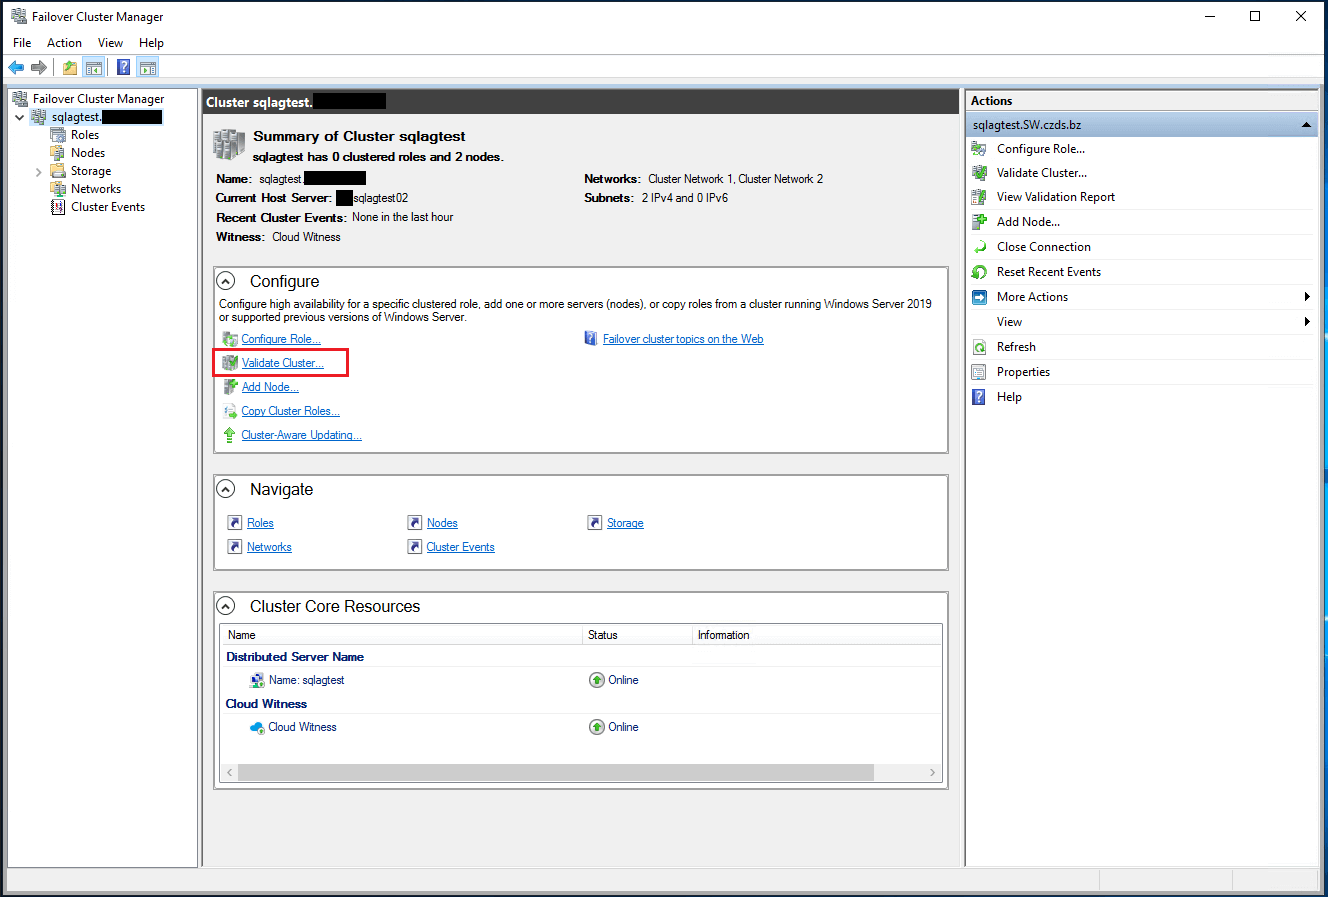Image resolution: width=1328 pixels, height=897 pixels.
Task: Follow the Cluster Events link in Navigate section
Action: [x=460, y=547]
